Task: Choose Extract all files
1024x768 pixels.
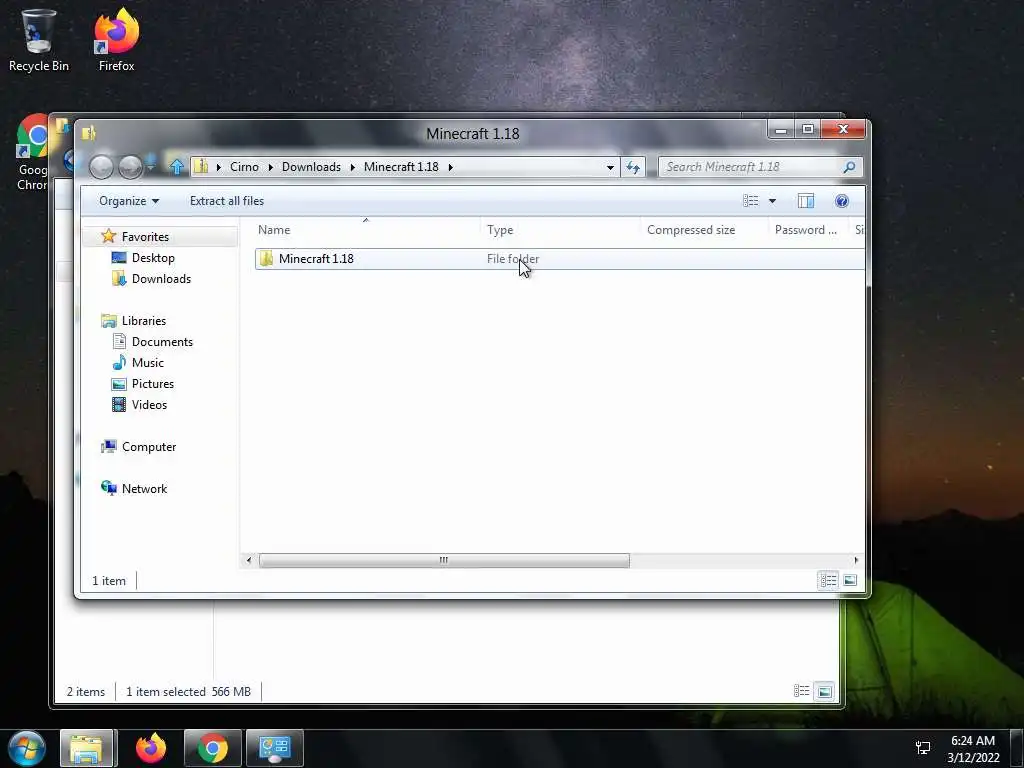Action: pyautogui.click(x=227, y=201)
